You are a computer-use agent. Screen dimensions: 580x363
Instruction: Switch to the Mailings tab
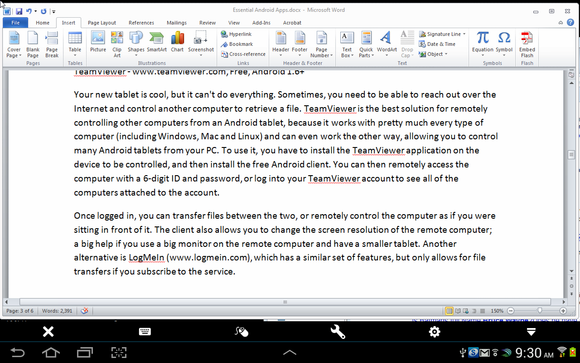[176, 23]
